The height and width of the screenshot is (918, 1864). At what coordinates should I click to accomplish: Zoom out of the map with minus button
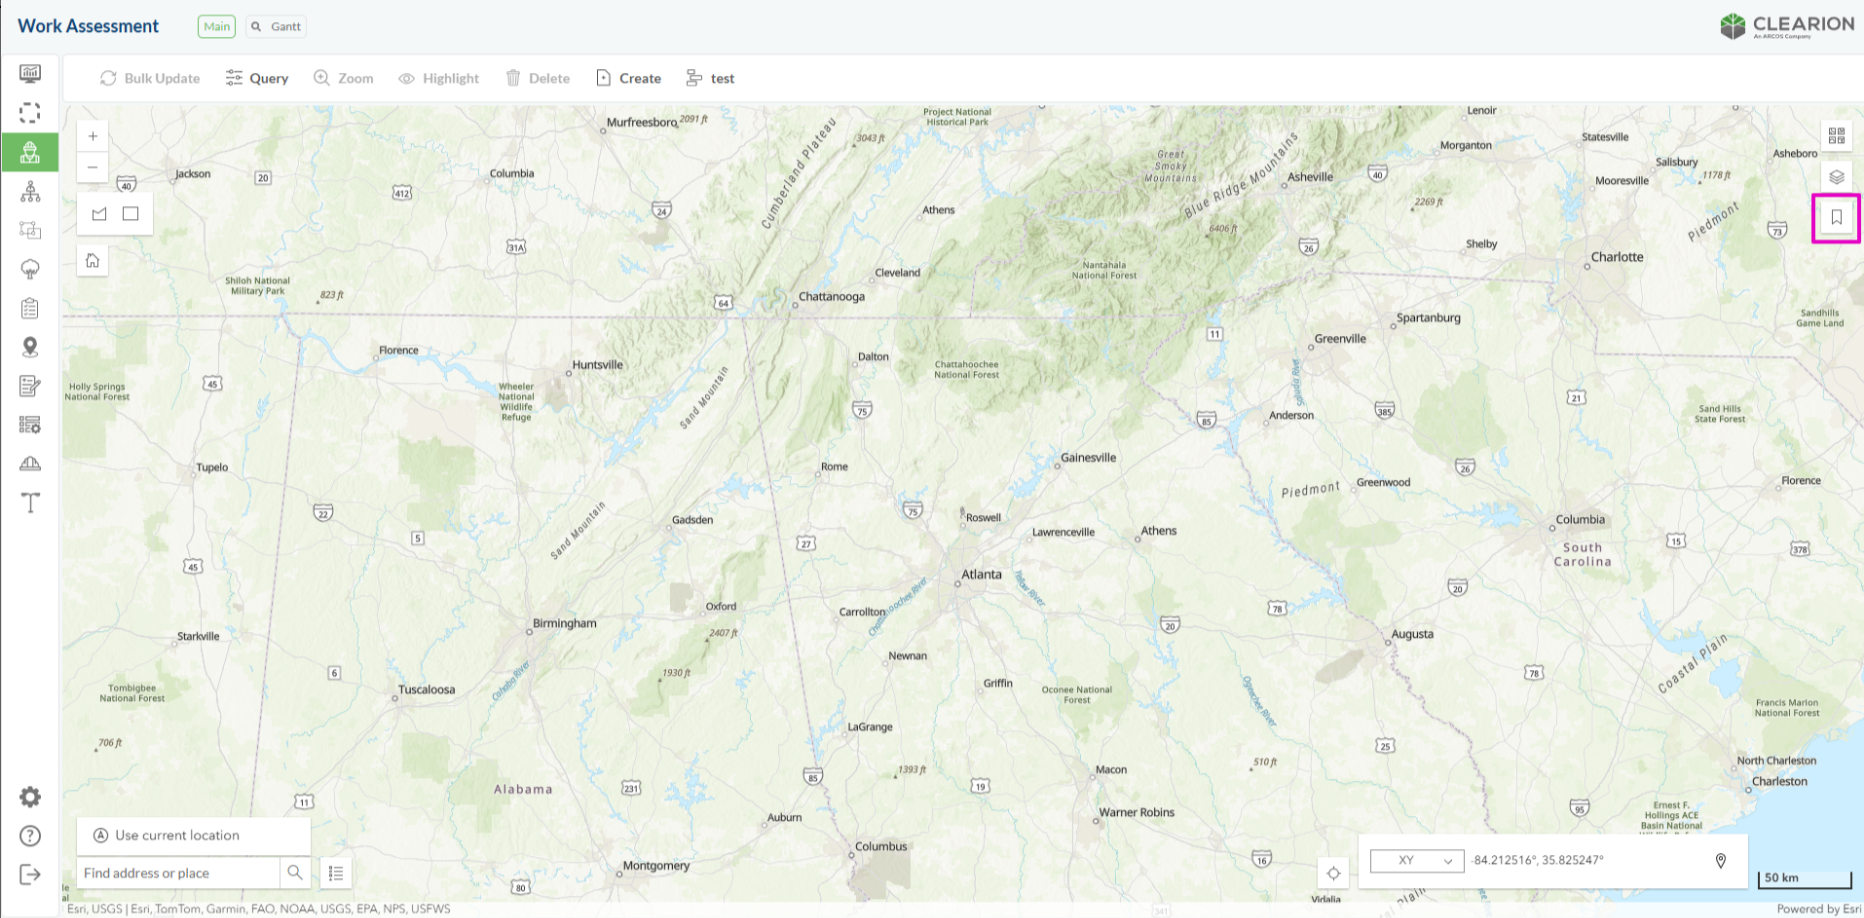pyautogui.click(x=93, y=167)
